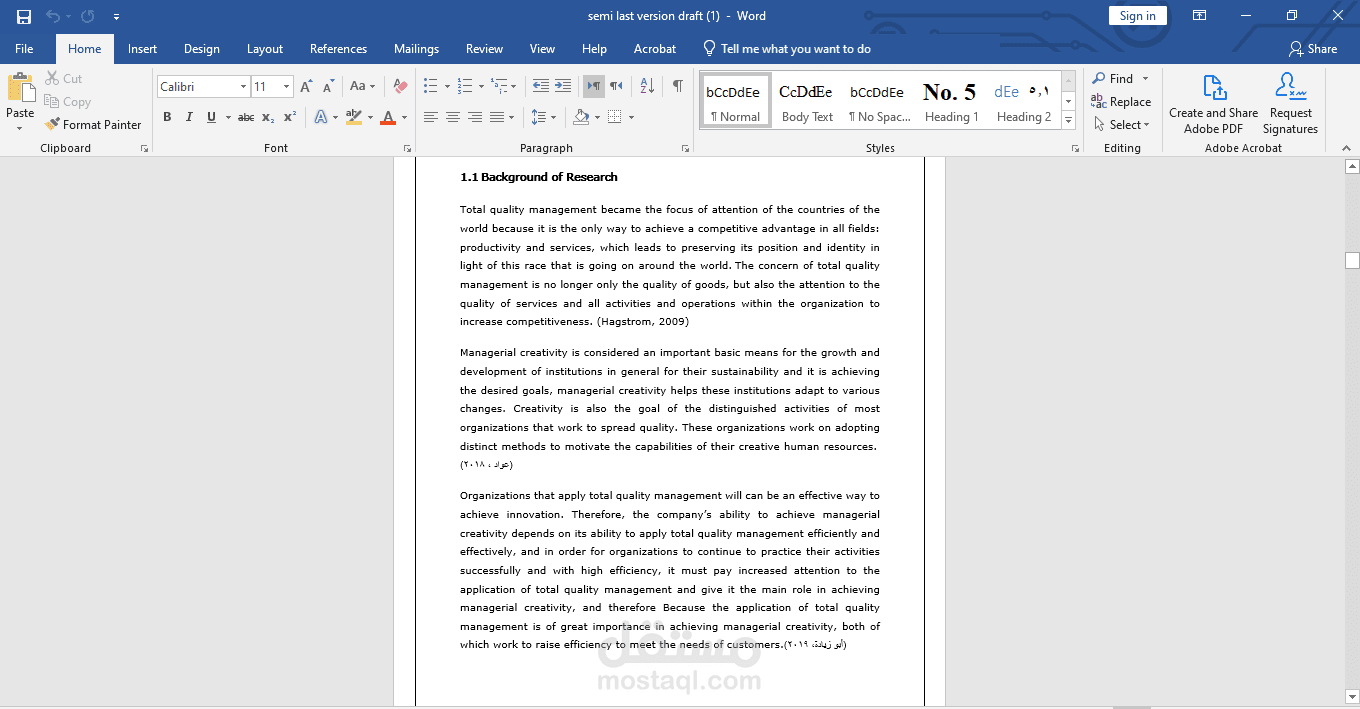
Task: Open the File menu
Action: point(24,49)
